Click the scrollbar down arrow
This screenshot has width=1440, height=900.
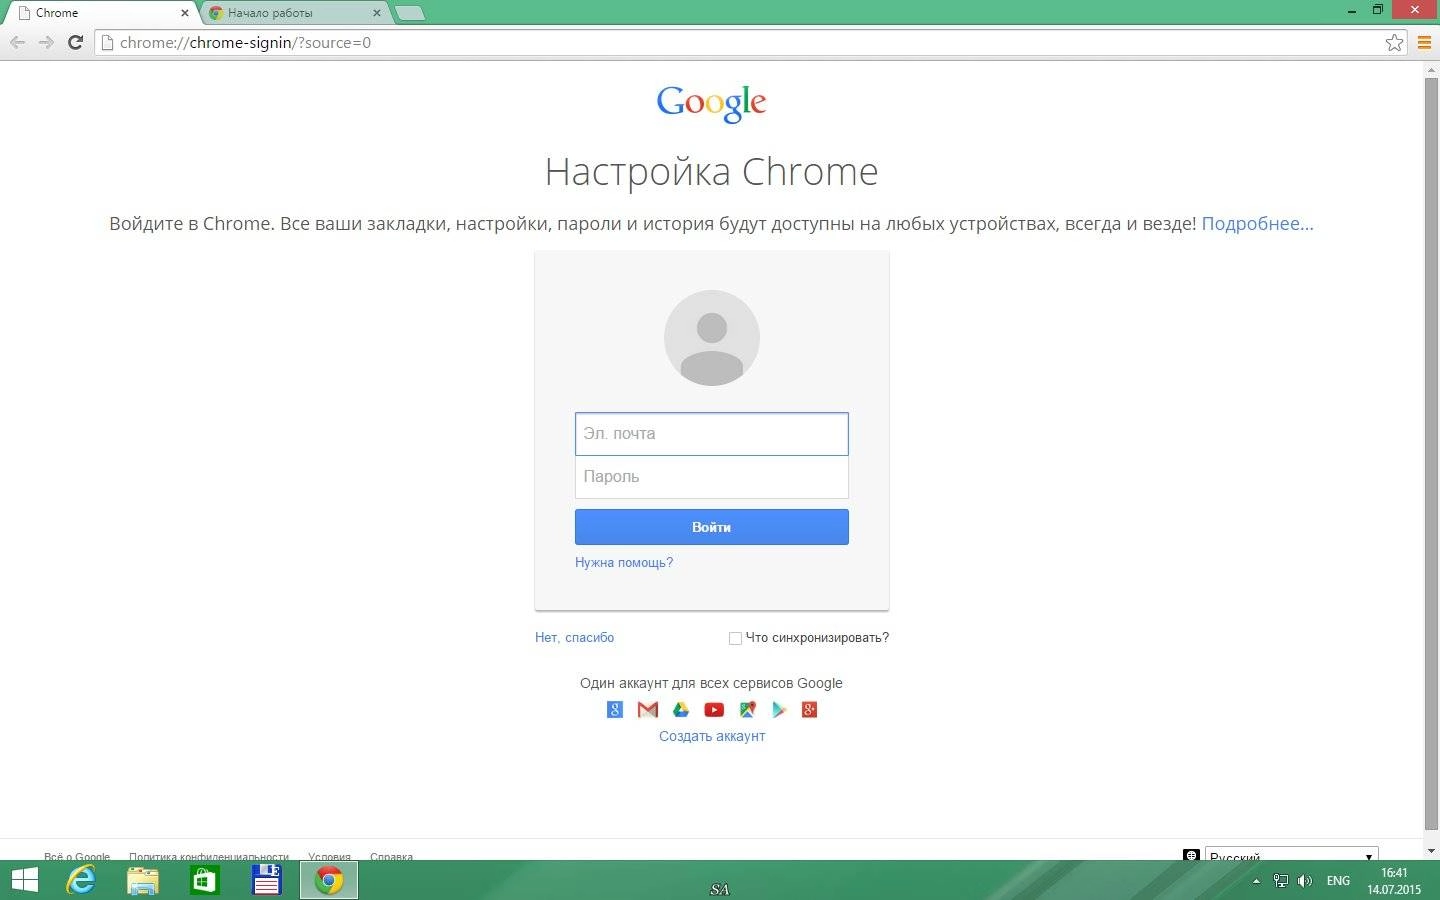[1431, 851]
